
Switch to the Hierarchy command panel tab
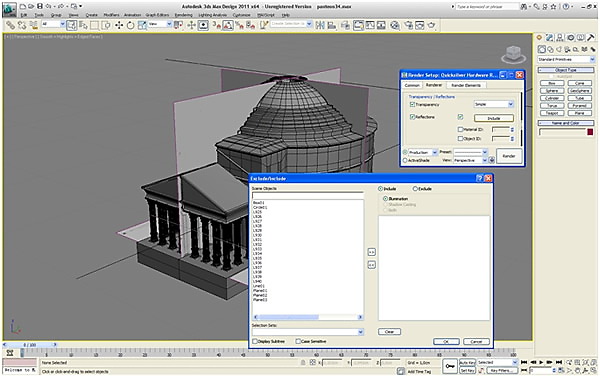pyautogui.click(x=560, y=38)
